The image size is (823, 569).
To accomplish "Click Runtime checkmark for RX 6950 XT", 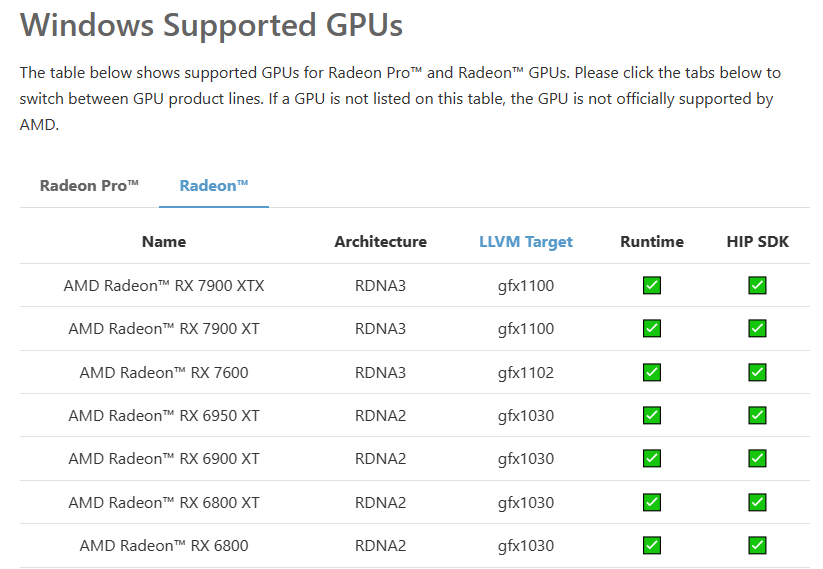I will point(652,415).
